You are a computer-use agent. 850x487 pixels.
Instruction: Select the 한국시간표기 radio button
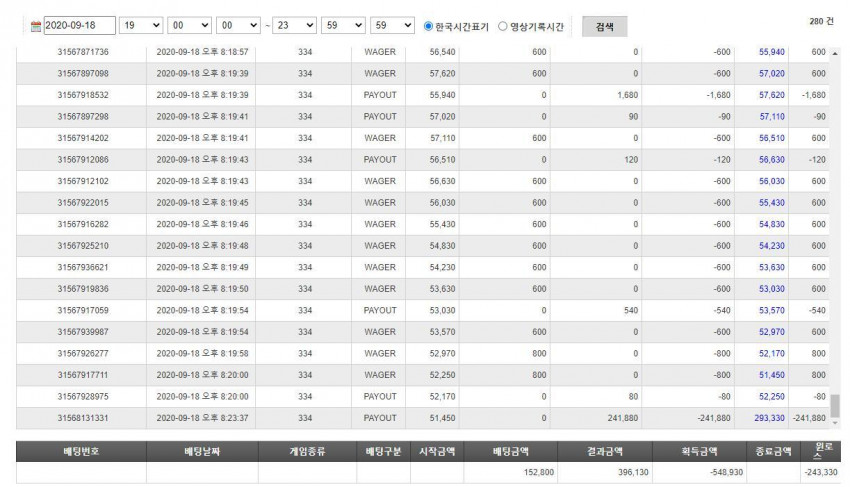pos(428,26)
